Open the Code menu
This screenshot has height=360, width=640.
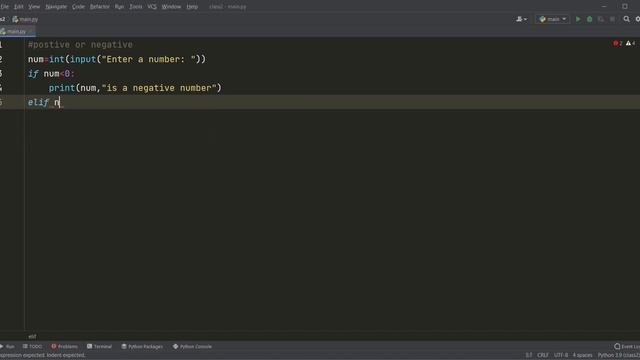click(x=78, y=7)
